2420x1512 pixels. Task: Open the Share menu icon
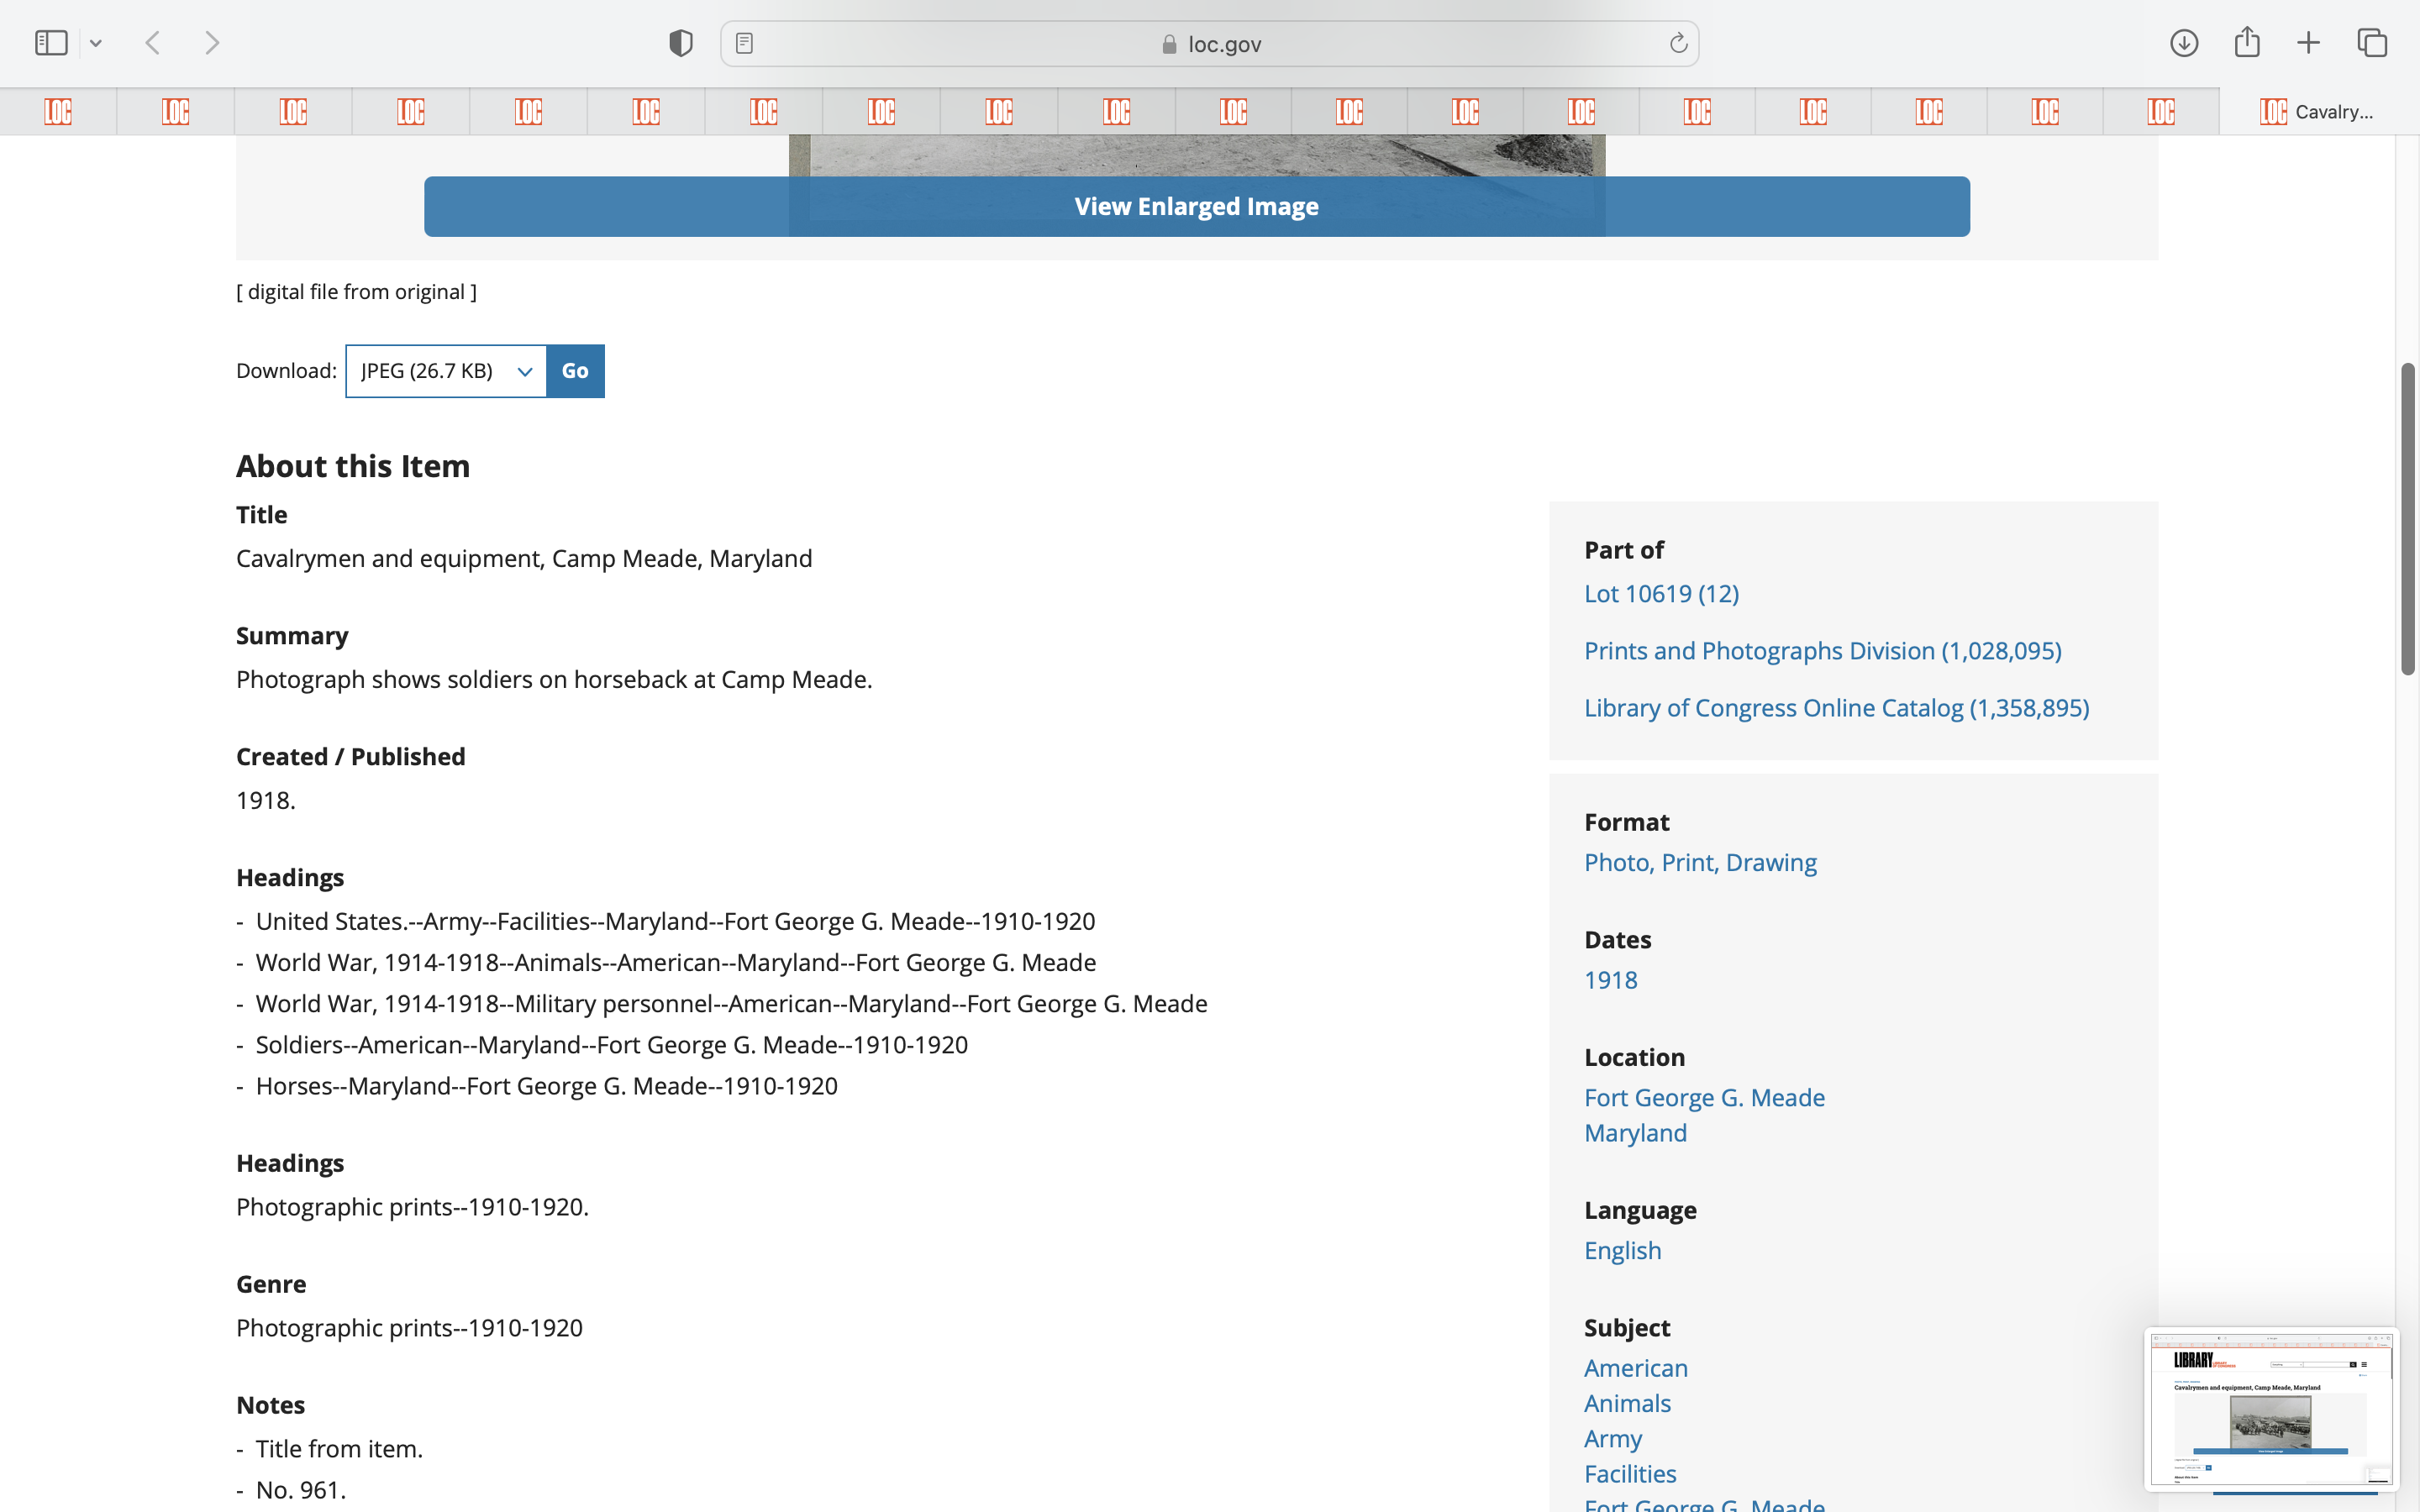pos(2247,43)
